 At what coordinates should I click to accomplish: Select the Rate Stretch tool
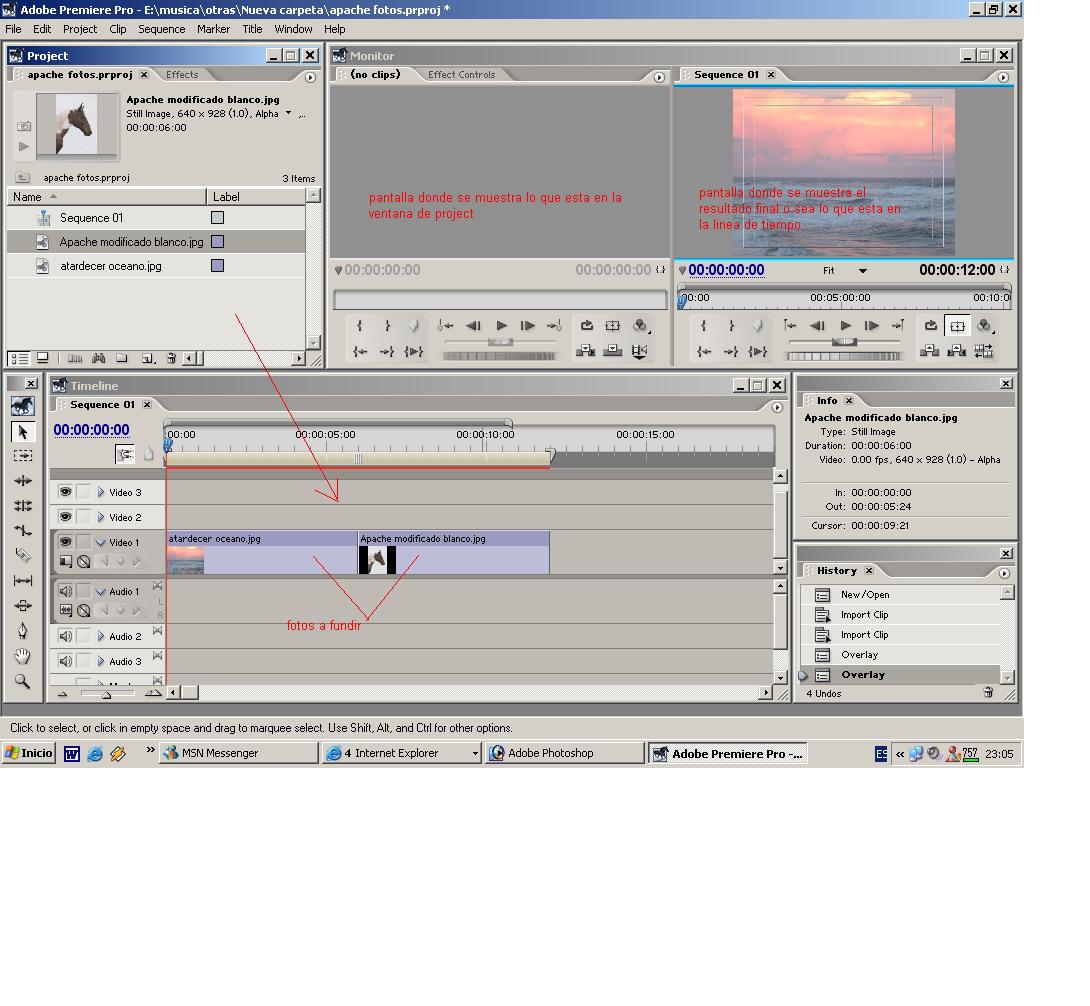click(x=22, y=530)
